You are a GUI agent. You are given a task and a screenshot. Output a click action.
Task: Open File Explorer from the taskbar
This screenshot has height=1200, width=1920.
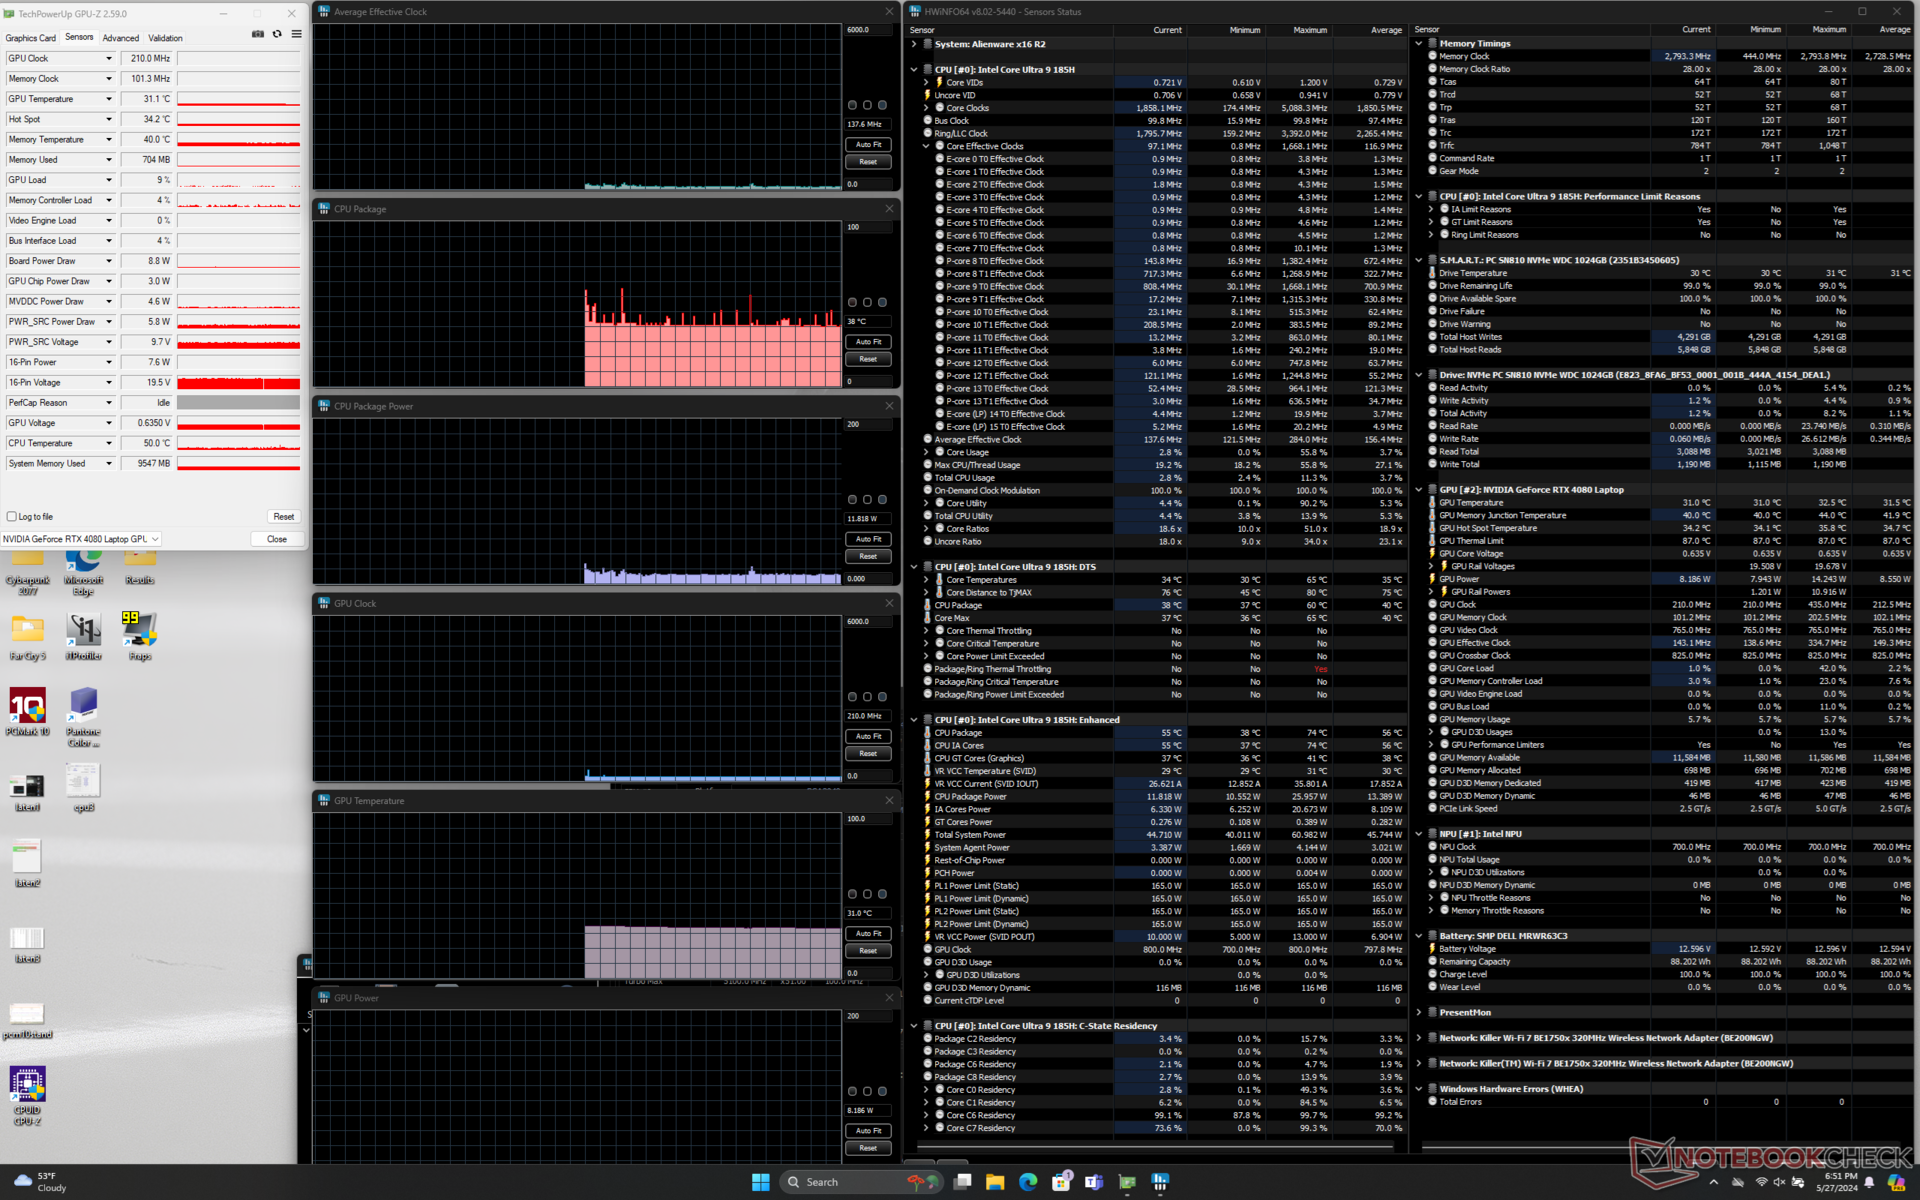994,1182
